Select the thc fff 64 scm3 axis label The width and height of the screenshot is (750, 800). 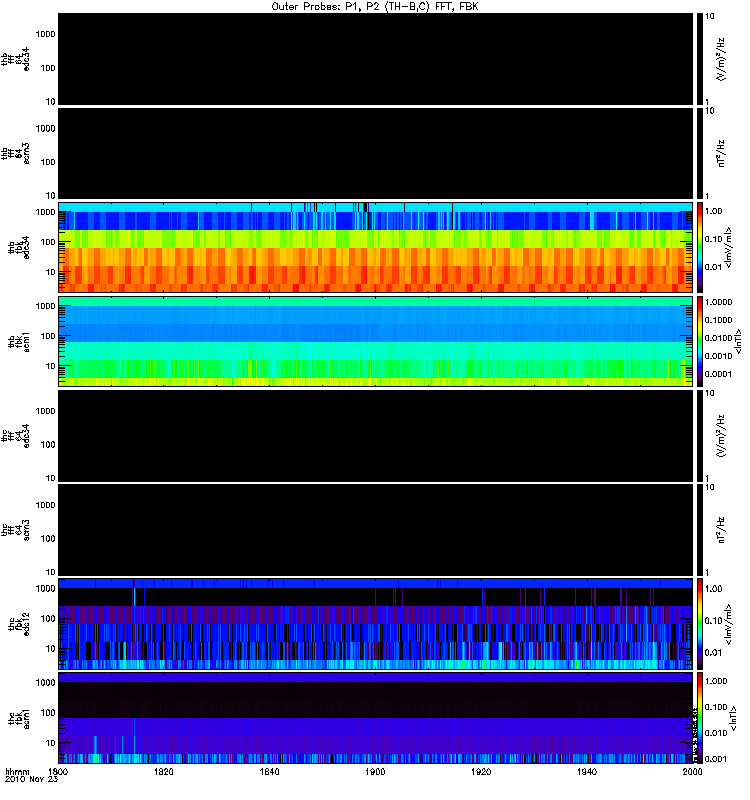(x=15, y=530)
